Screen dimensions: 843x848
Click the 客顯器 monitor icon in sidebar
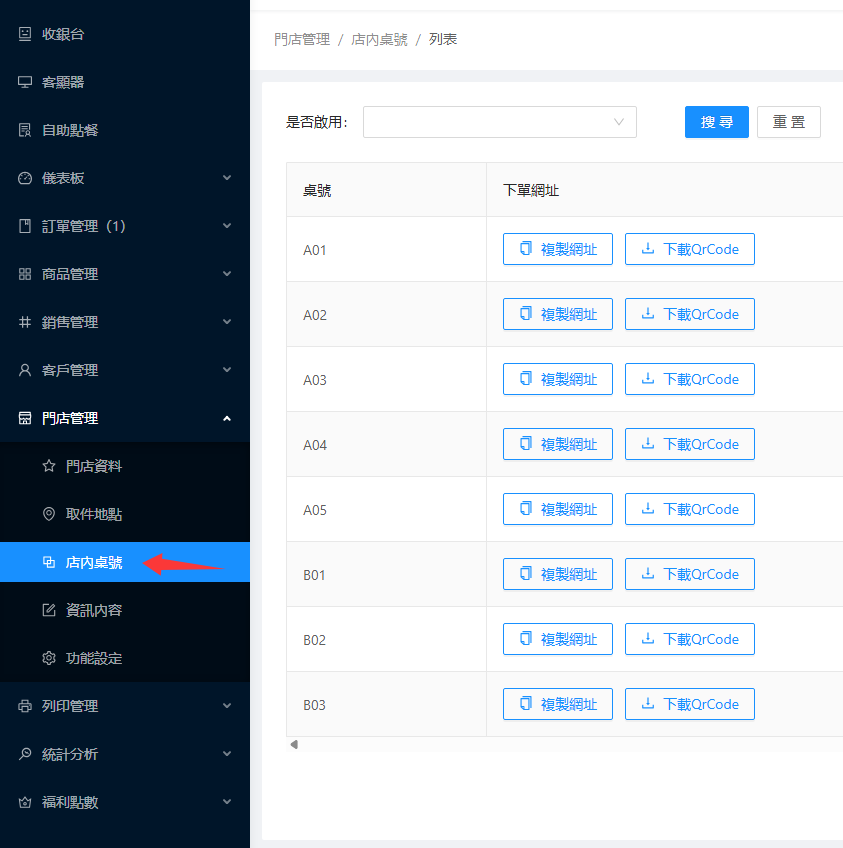[x=25, y=82]
